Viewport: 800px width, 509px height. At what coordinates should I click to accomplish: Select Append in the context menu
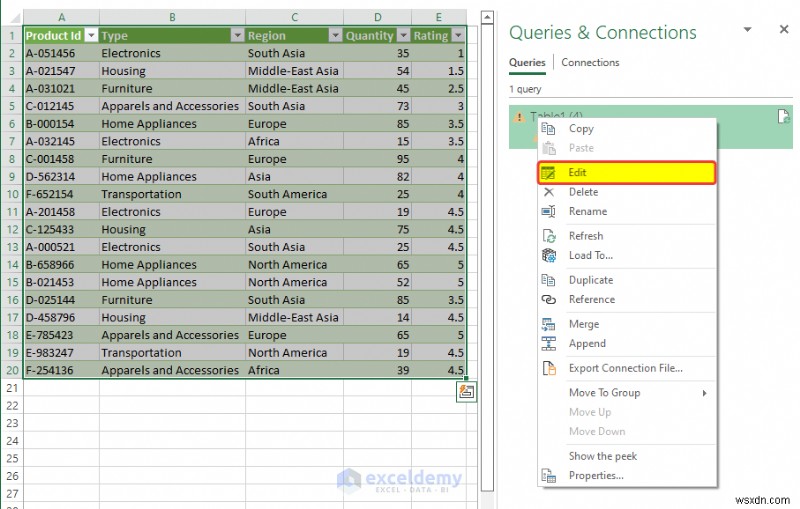(628, 344)
